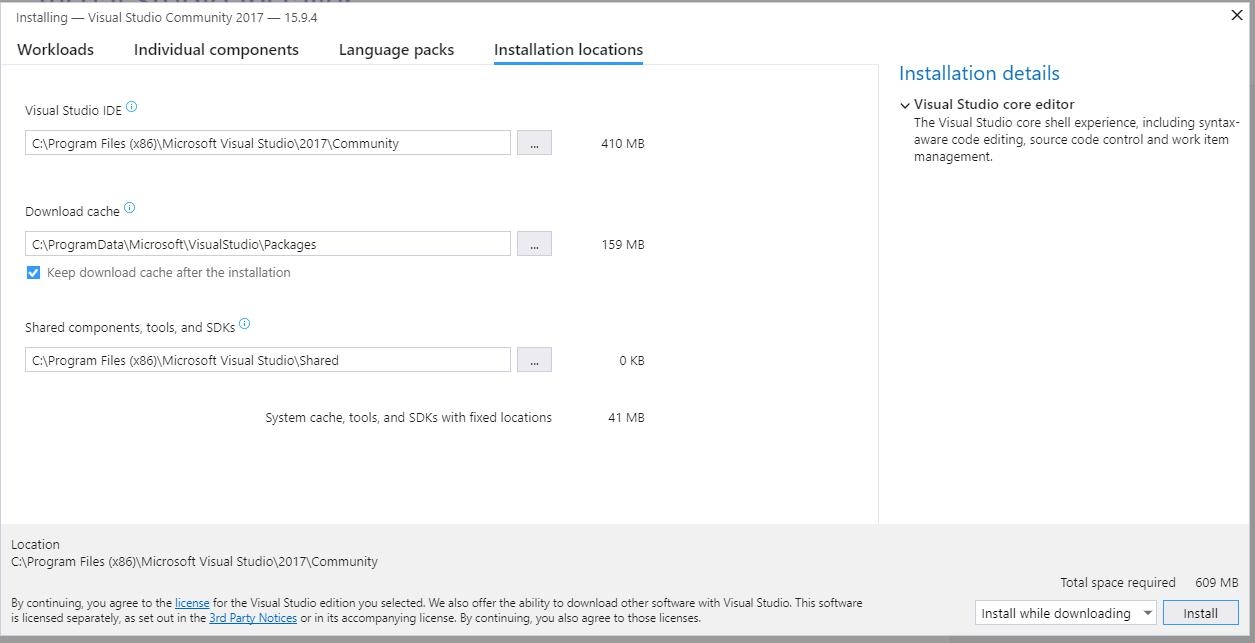Screen dimensions: 1255x643
Task: Switch to the Workloads tab
Action: click(x=56, y=50)
